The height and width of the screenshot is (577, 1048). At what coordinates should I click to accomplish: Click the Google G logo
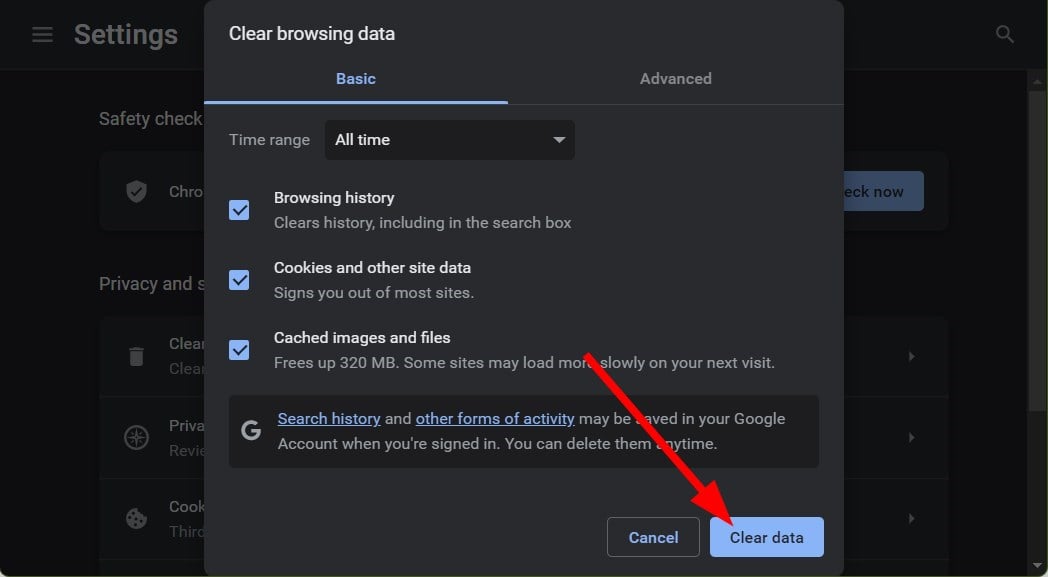click(x=251, y=430)
